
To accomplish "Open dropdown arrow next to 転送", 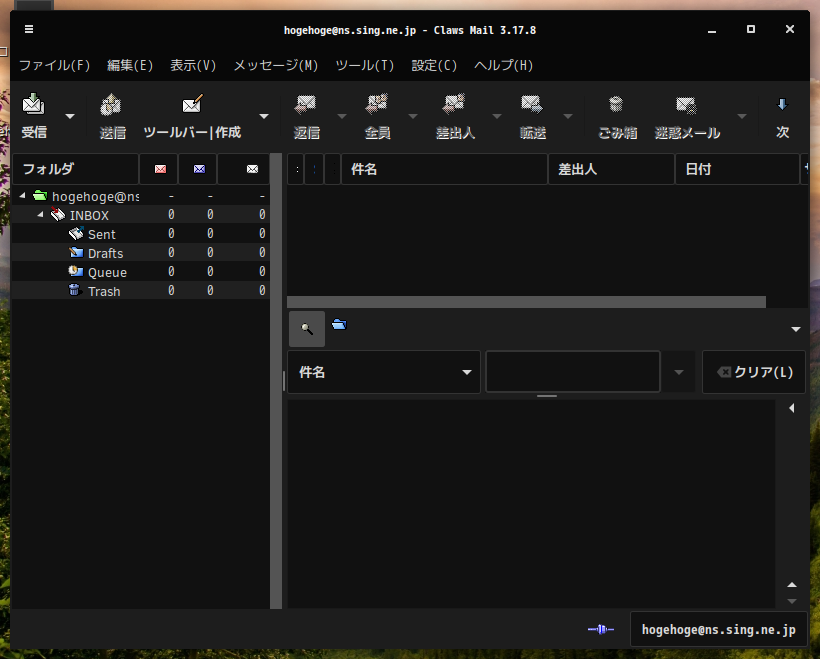I will [x=568, y=116].
